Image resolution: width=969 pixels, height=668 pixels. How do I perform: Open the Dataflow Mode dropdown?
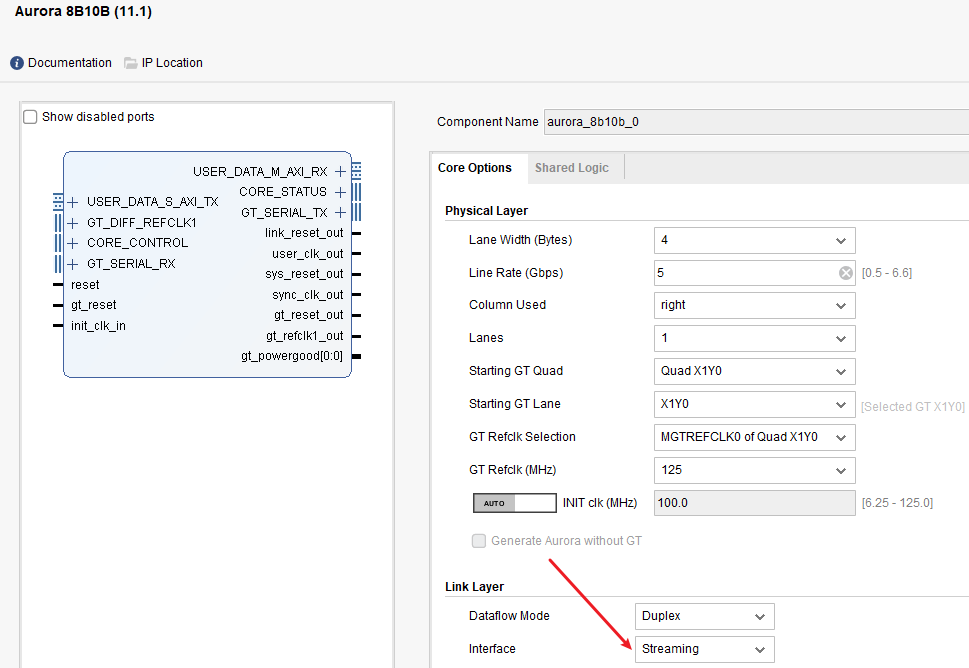705,616
